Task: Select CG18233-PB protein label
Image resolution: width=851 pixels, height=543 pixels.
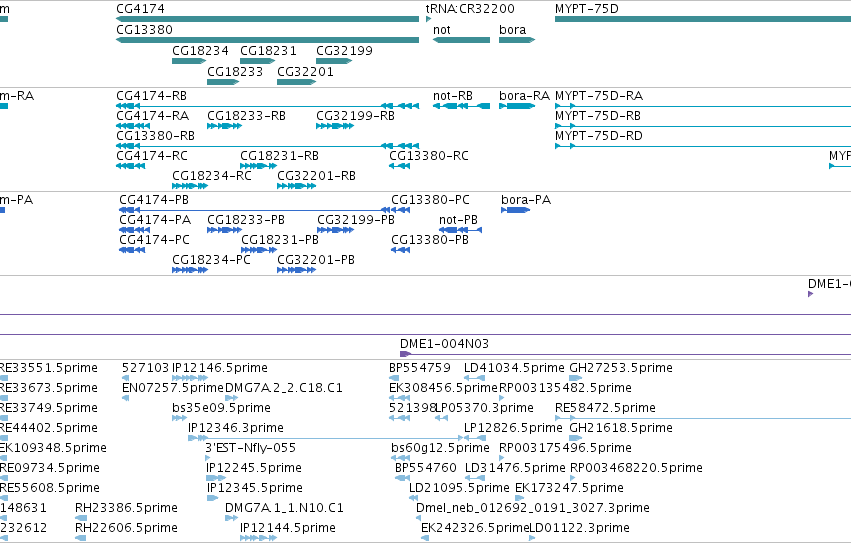Action: (246, 220)
